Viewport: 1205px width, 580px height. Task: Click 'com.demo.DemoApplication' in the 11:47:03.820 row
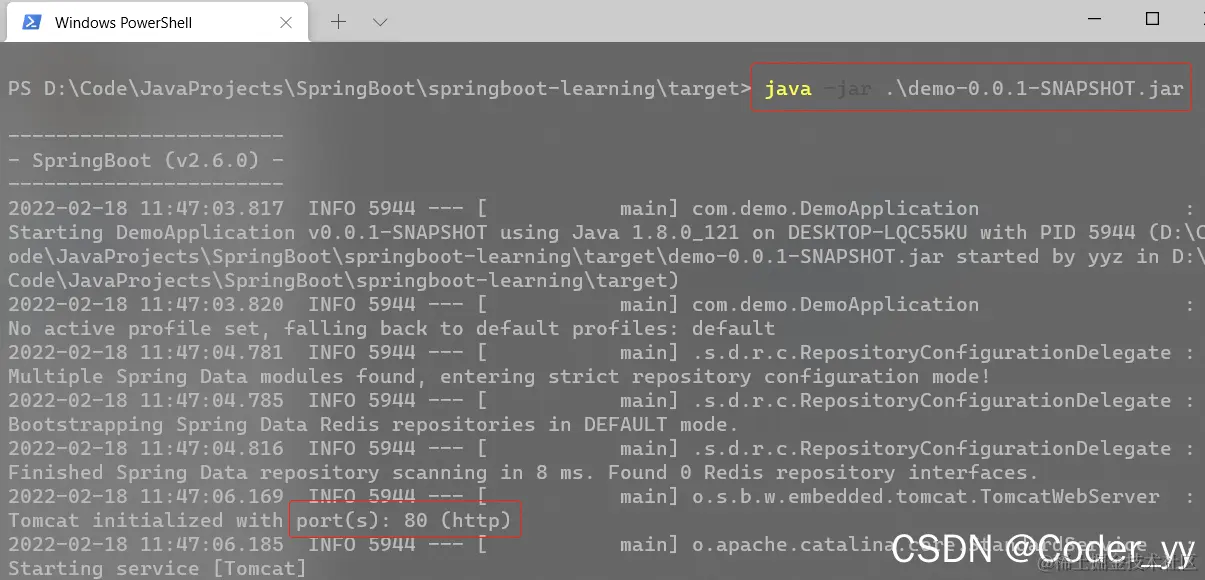tap(836, 304)
